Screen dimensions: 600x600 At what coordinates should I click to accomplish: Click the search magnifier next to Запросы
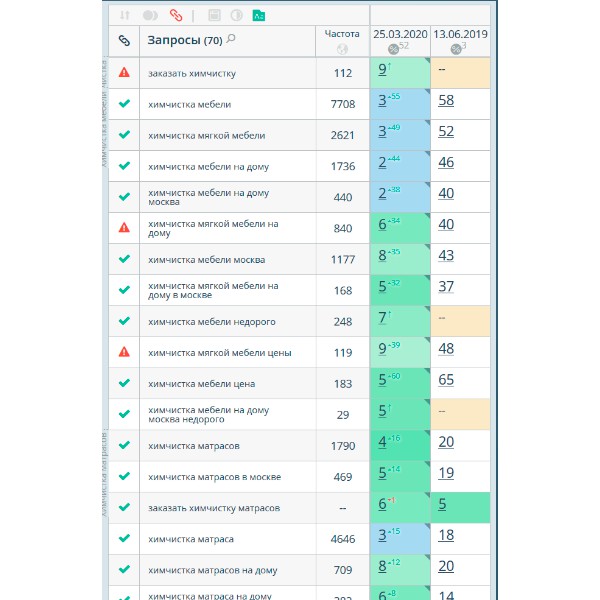231,39
